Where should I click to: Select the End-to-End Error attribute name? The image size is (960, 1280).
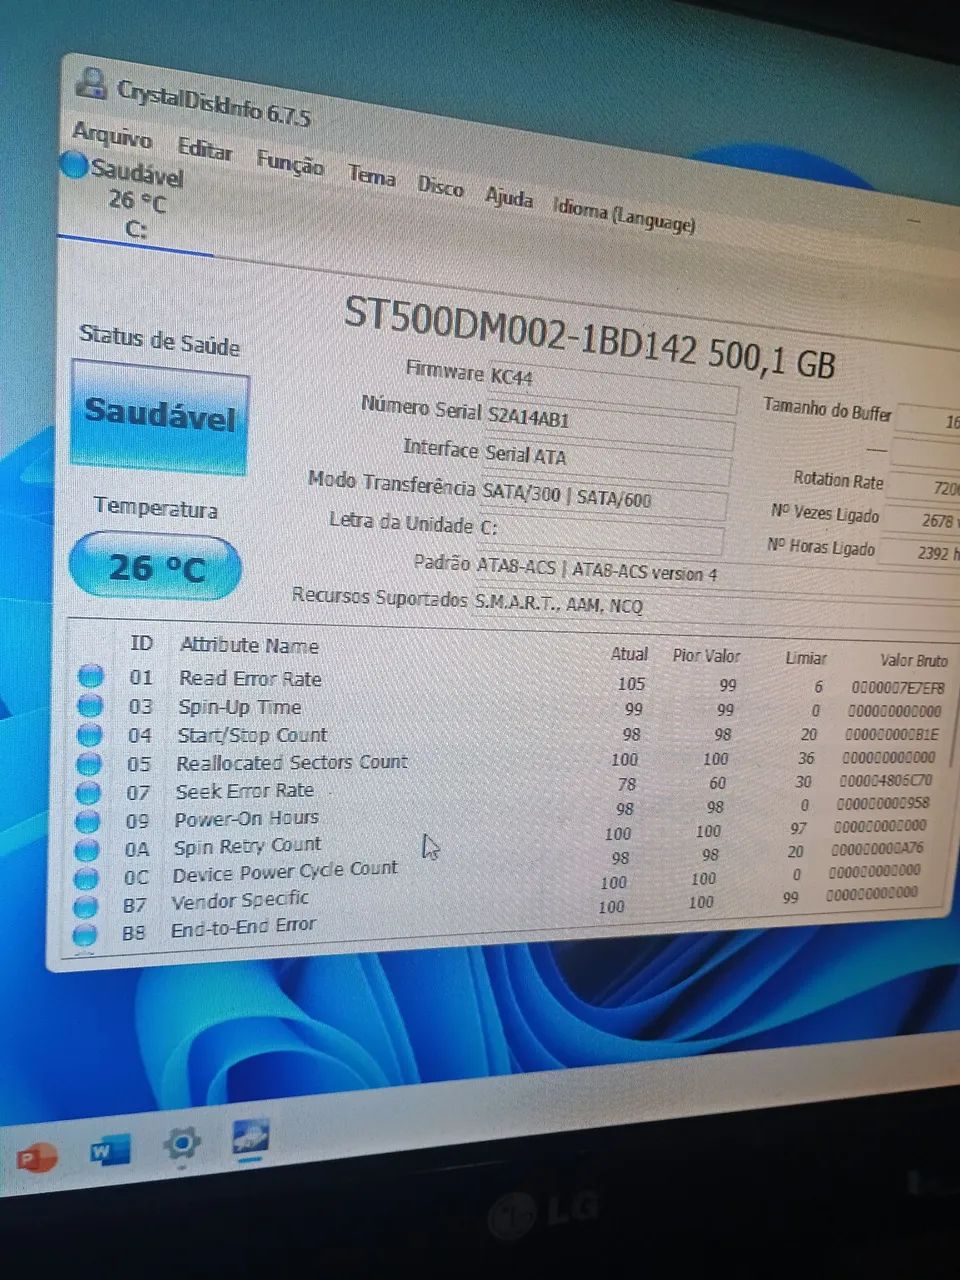tap(243, 927)
